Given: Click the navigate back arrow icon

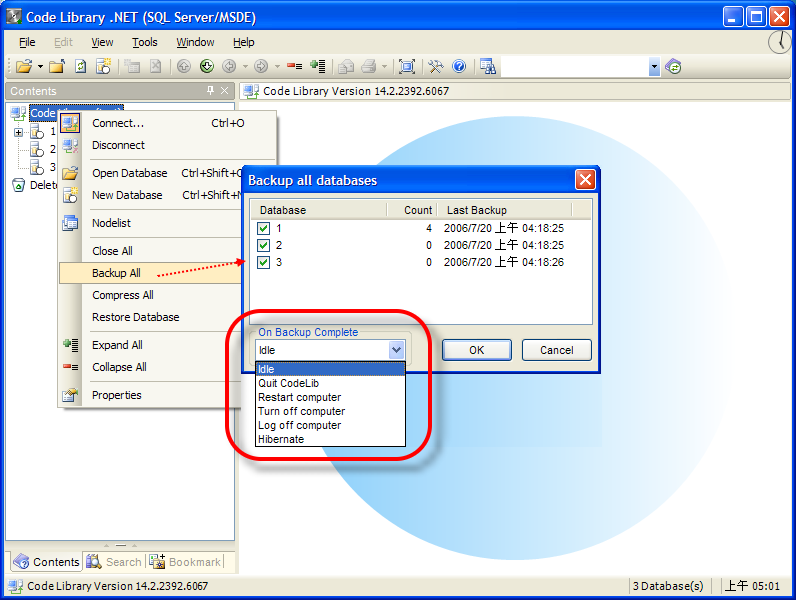Looking at the screenshot, I should pos(229,66).
